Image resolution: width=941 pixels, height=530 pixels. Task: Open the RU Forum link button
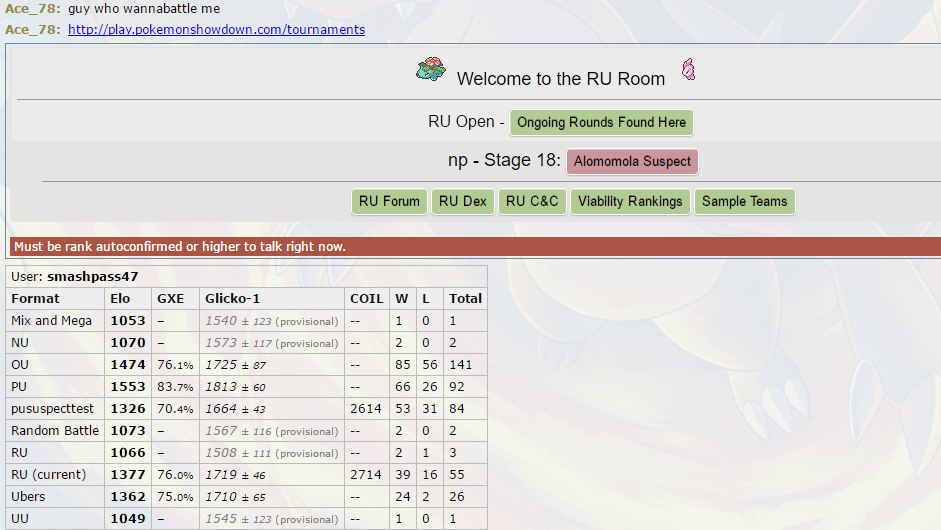pos(389,201)
